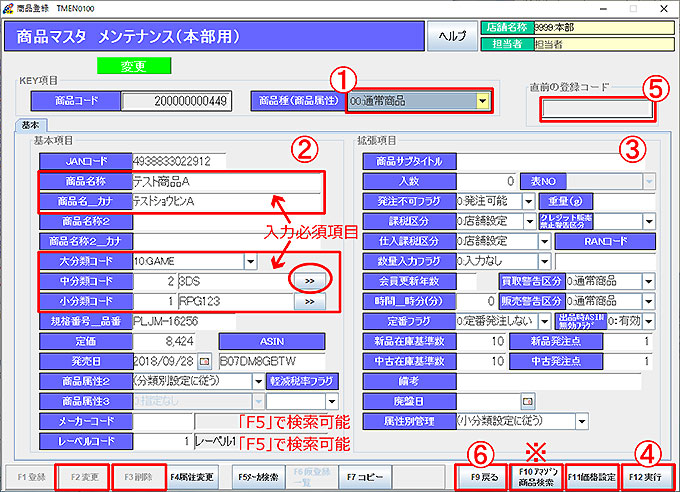Screen dimensions: 680x492
Task: Click the app icon in title bar
Action: point(8,8)
